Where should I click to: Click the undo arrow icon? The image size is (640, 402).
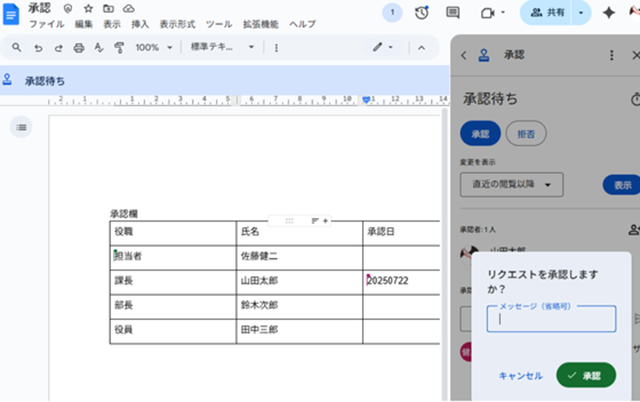[x=38, y=47]
